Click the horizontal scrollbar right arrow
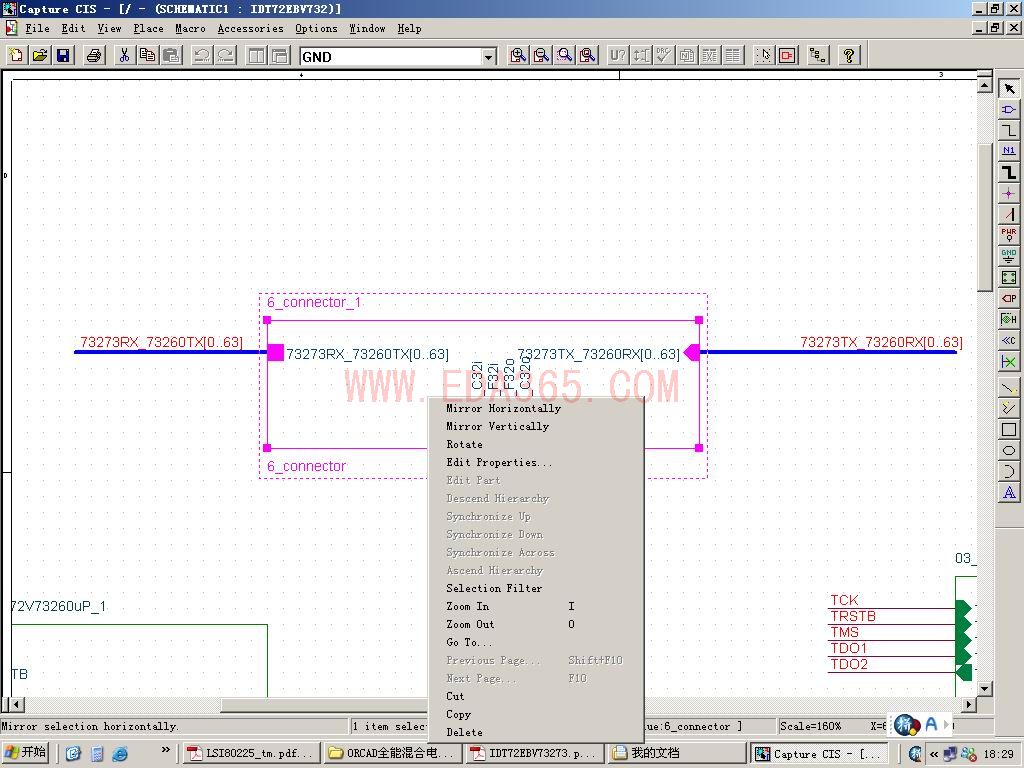Image resolution: width=1024 pixels, height=768 pixels. (969, 705)
